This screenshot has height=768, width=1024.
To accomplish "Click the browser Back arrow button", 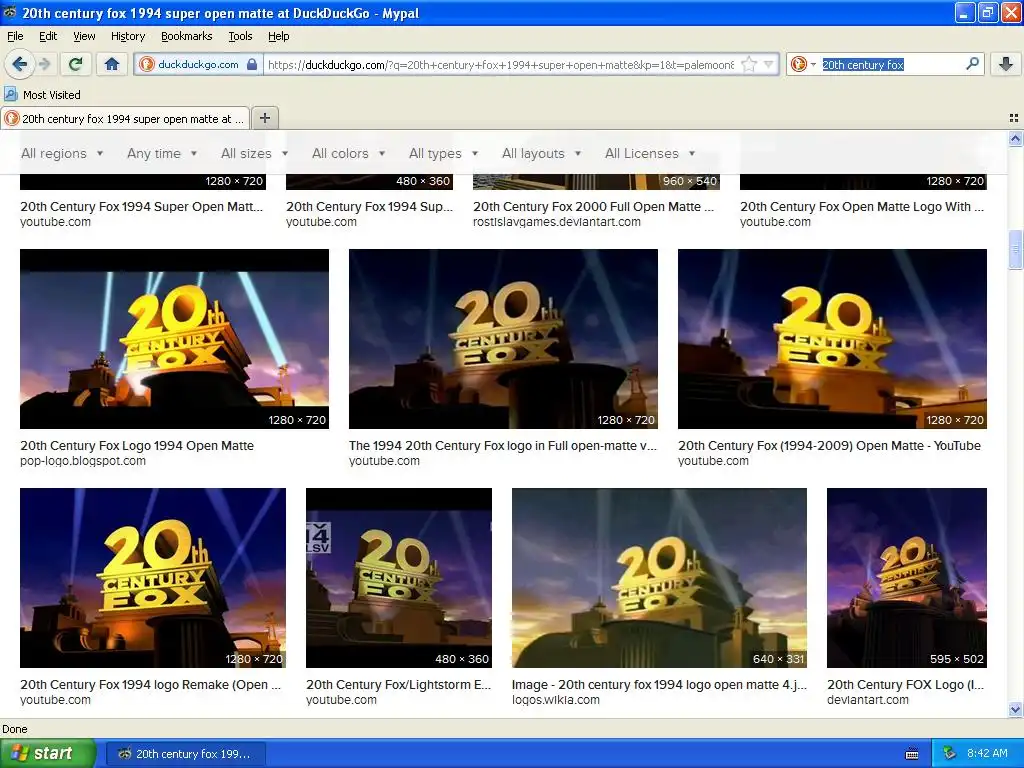I will (x=19, y=64).
